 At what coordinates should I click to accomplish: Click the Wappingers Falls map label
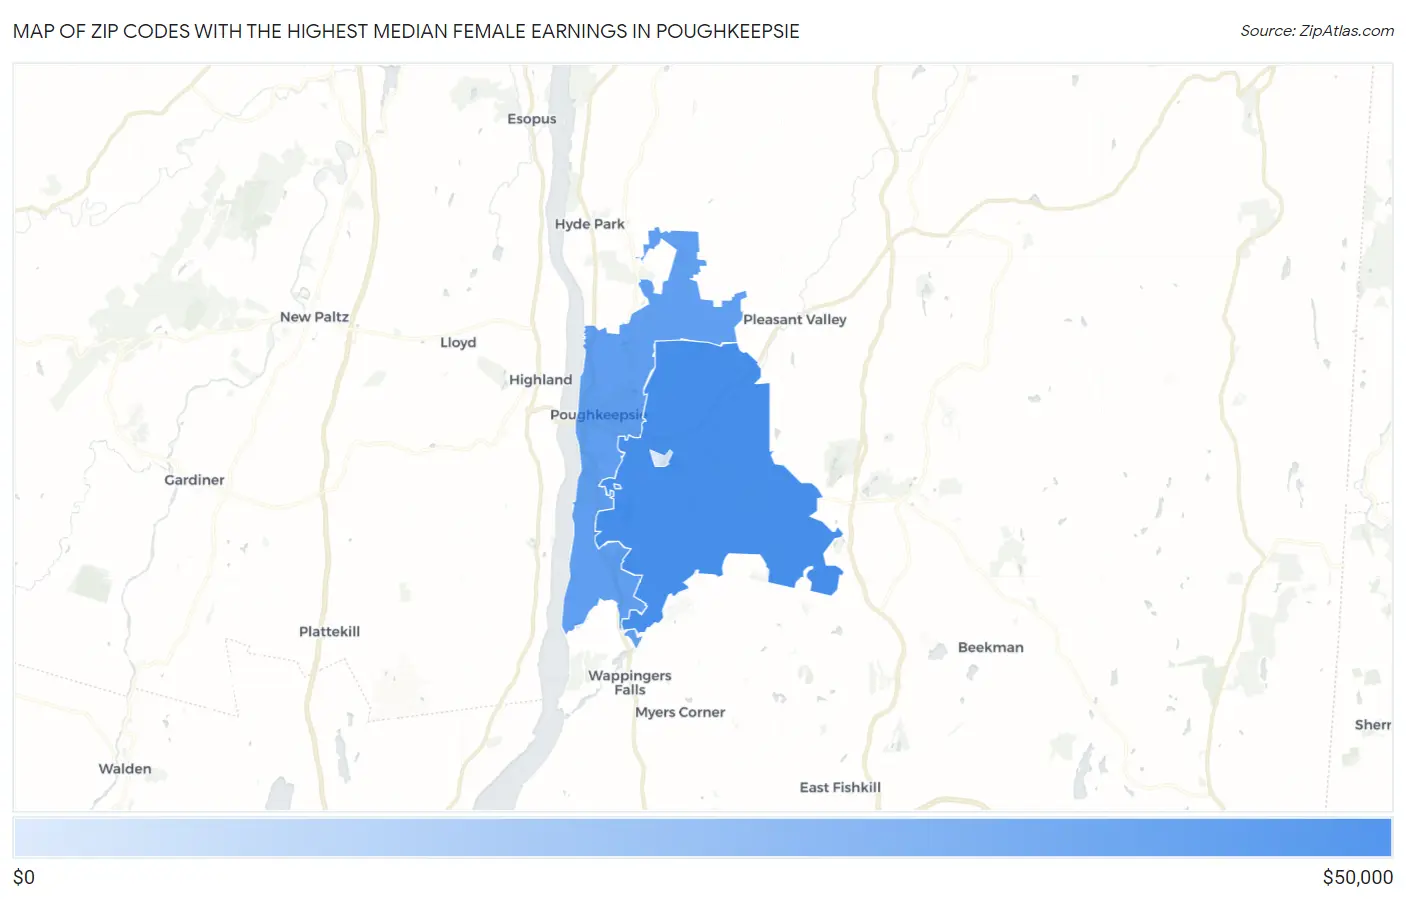coord(630,683)
